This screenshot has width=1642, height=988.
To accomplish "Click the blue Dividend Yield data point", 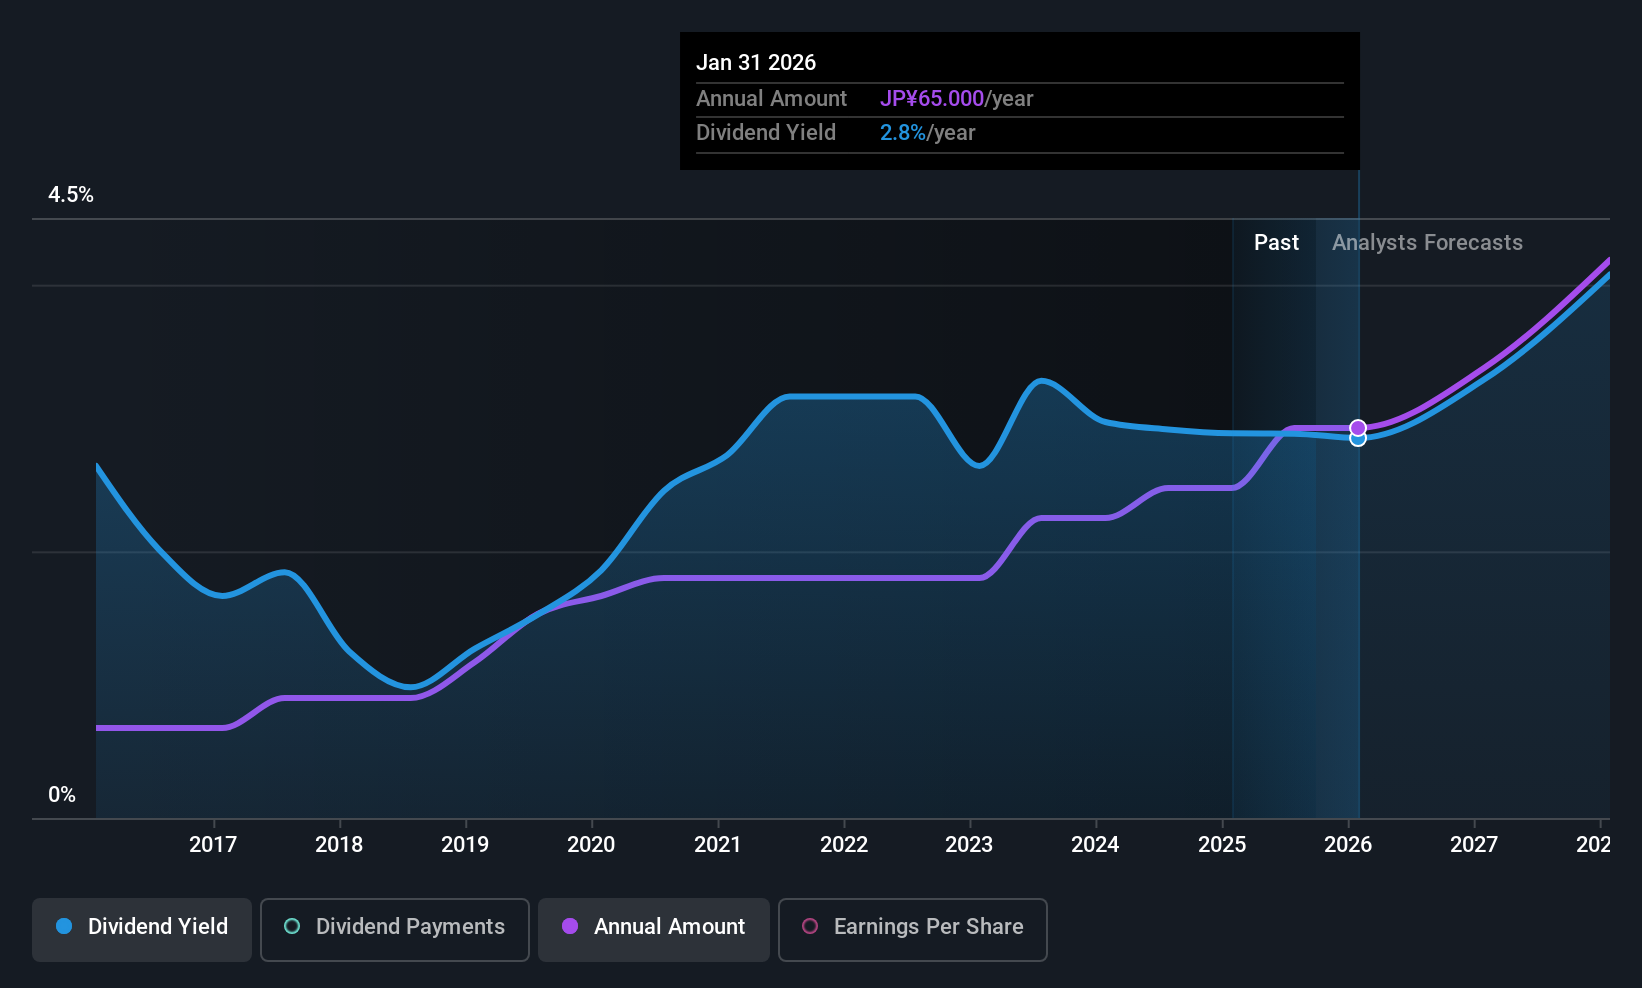I will click(1358, 439).
